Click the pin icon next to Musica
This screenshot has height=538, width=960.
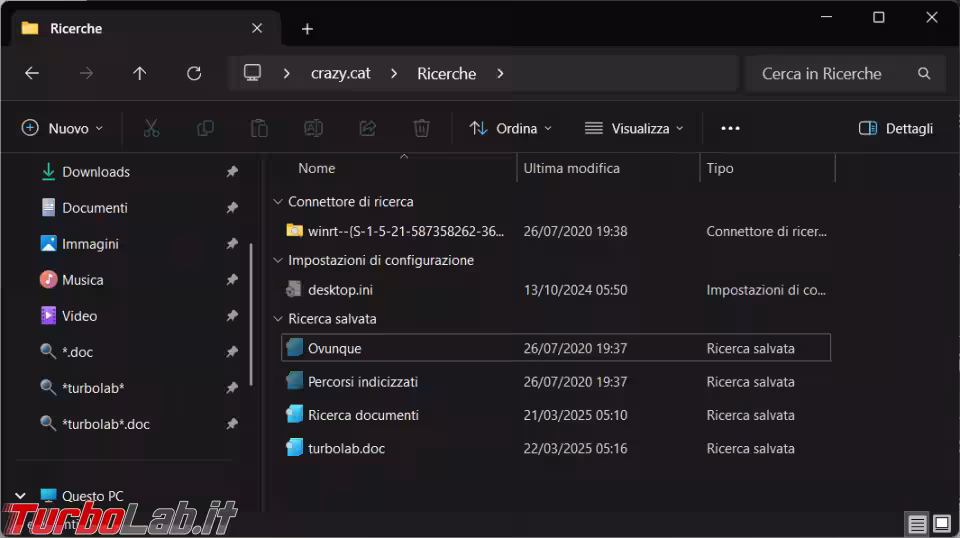pyautogui.click(x=232, y=280)
